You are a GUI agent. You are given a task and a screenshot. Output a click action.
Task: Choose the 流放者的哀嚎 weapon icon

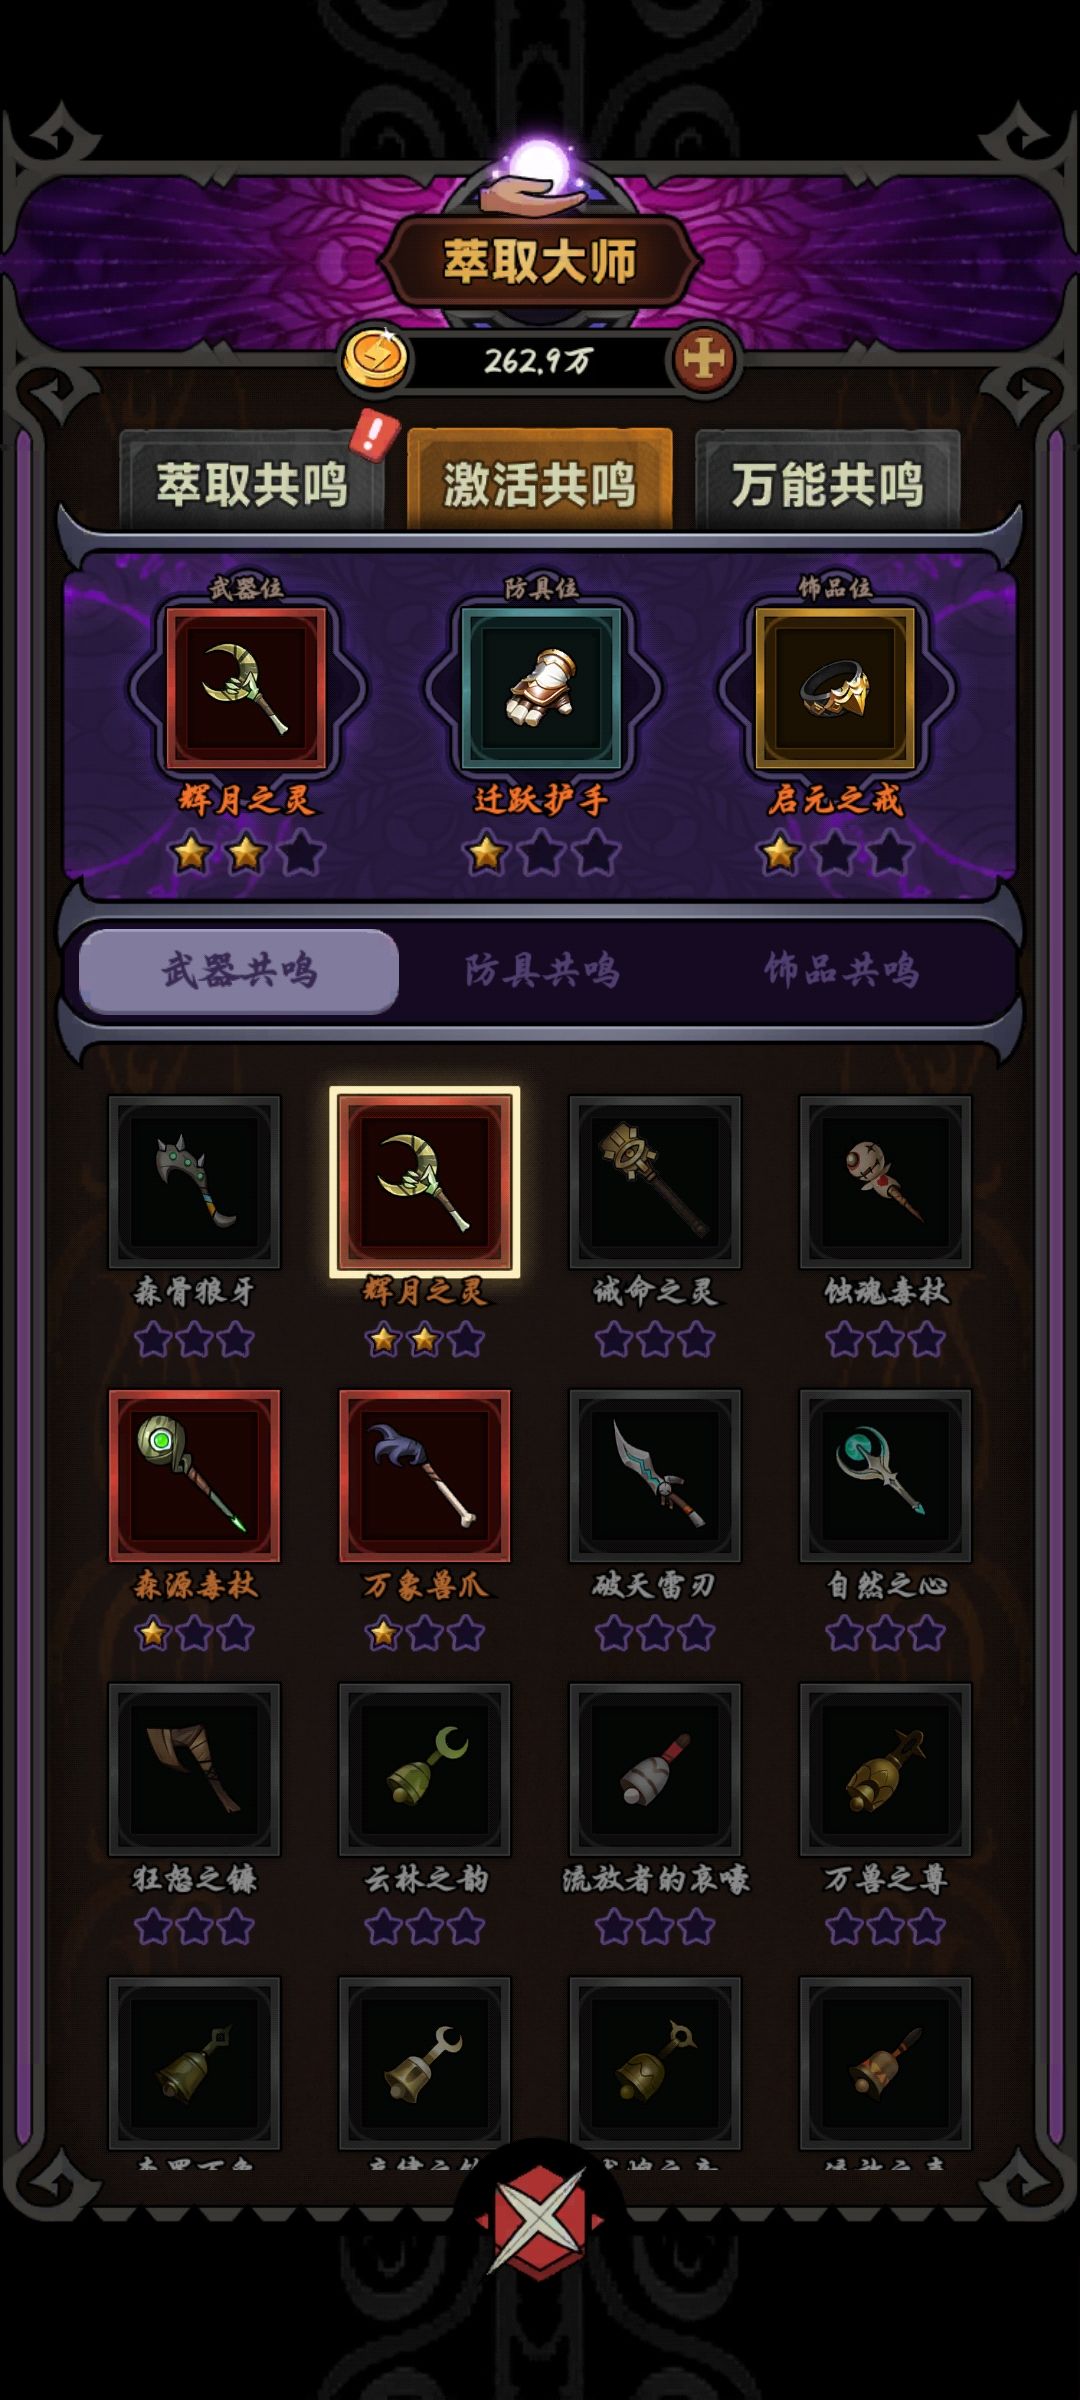[x=655, y=1769]
